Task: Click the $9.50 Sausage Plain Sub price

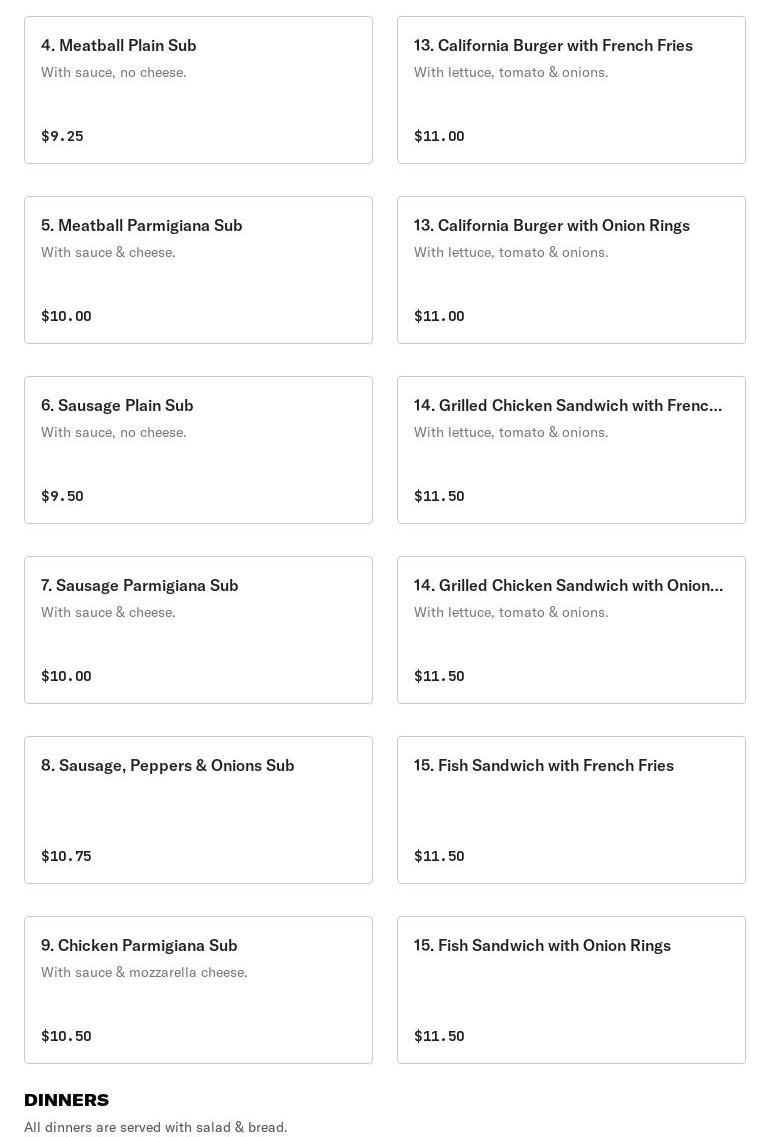Action: (x=62, y=496)
